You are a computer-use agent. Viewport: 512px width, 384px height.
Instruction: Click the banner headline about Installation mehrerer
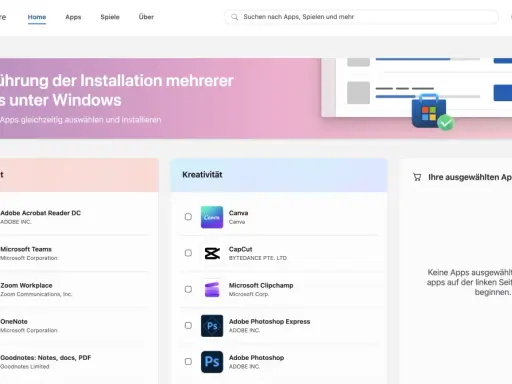(117, 90)
